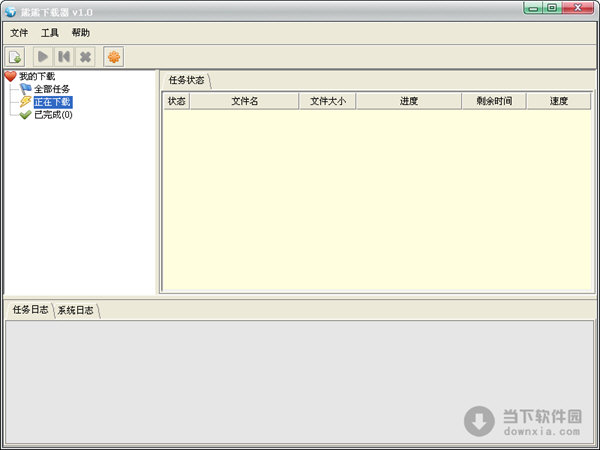Viewport: 600px width, 450px height.
Task: Click the new download task icon
Action: click(15, 57)
